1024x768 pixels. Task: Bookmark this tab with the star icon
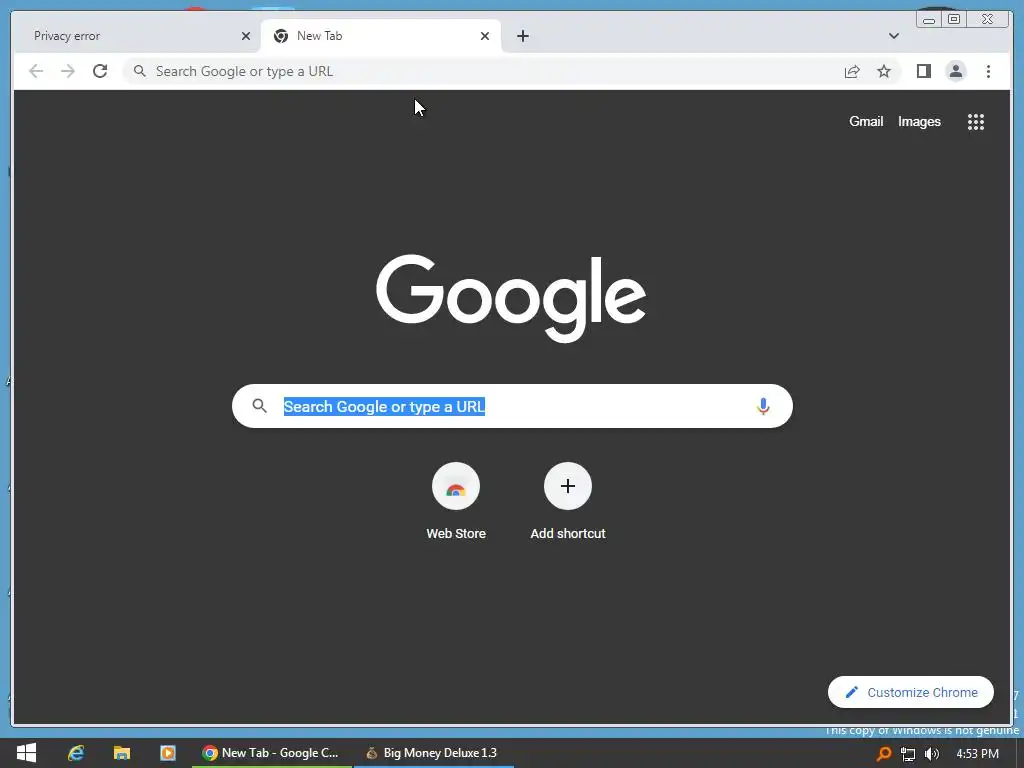(884, 71)
